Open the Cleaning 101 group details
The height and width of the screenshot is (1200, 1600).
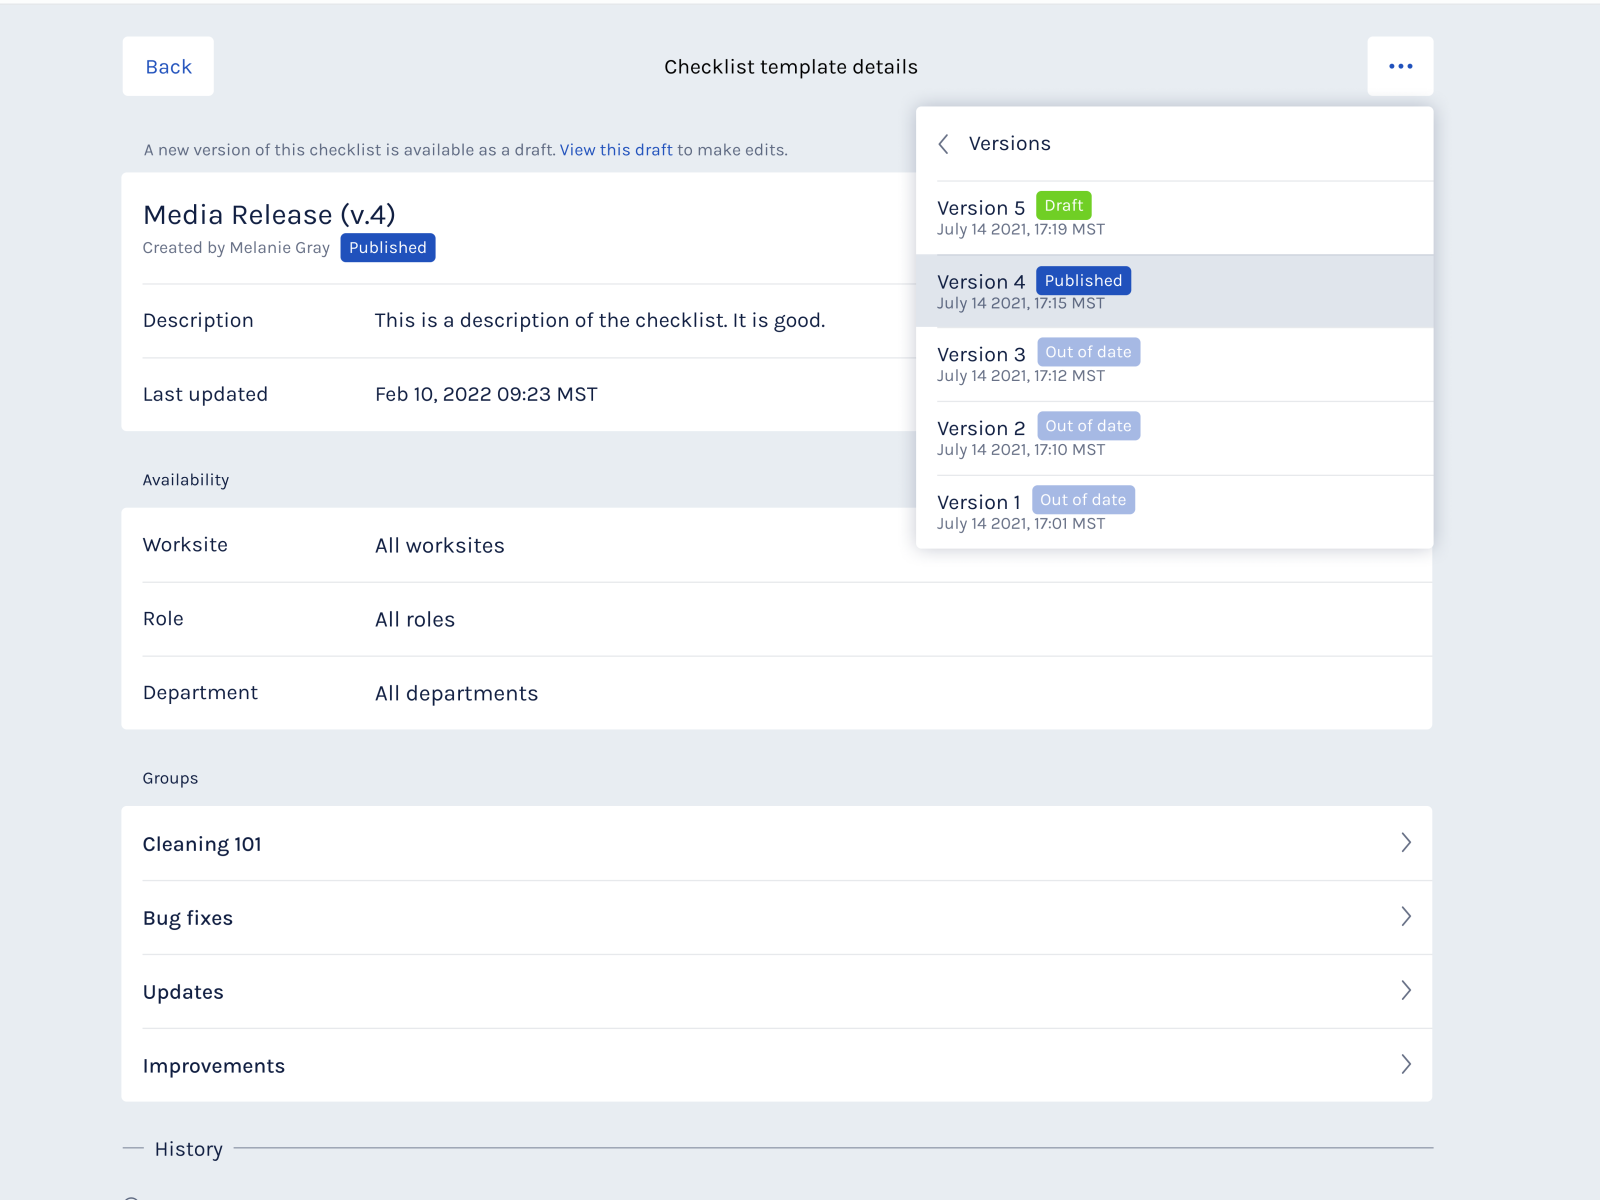pos(1406,843)
